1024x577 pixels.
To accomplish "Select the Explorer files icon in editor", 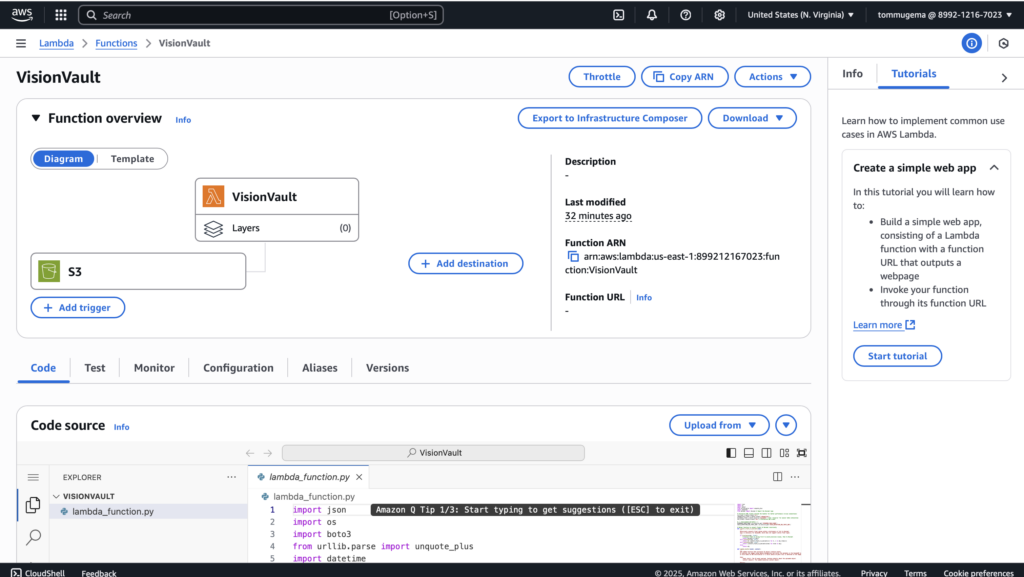I will [x=33, y=505].
